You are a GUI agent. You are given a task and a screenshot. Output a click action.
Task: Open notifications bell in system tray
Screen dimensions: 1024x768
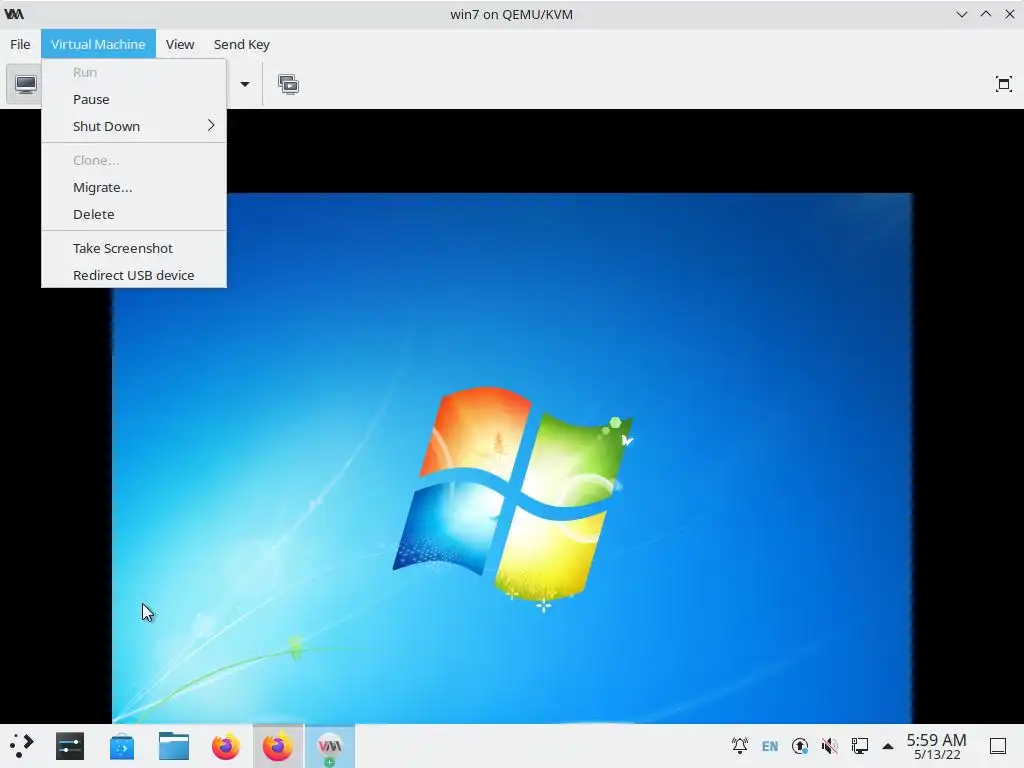pos(739,745)
